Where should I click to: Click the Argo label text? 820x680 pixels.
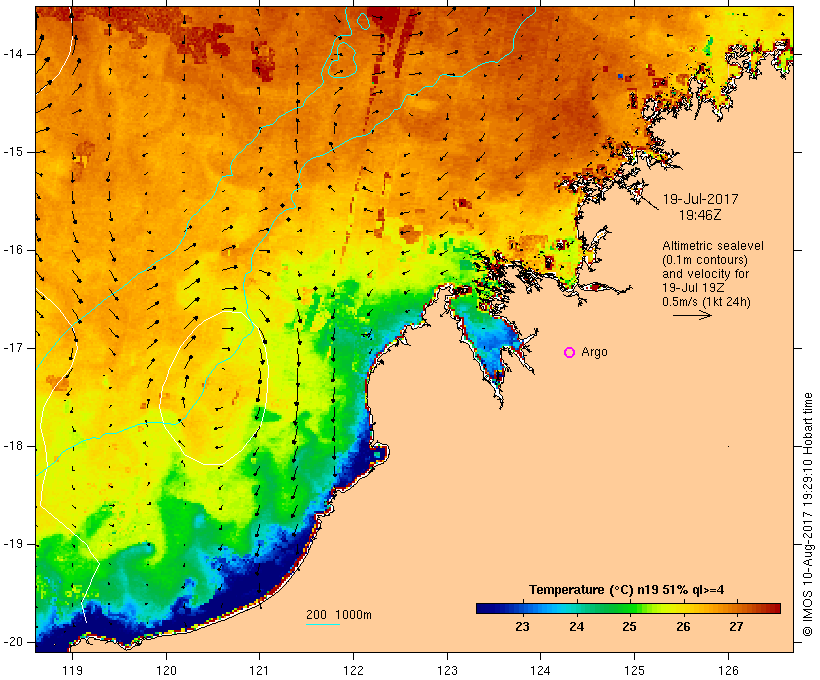click(595, 352)
